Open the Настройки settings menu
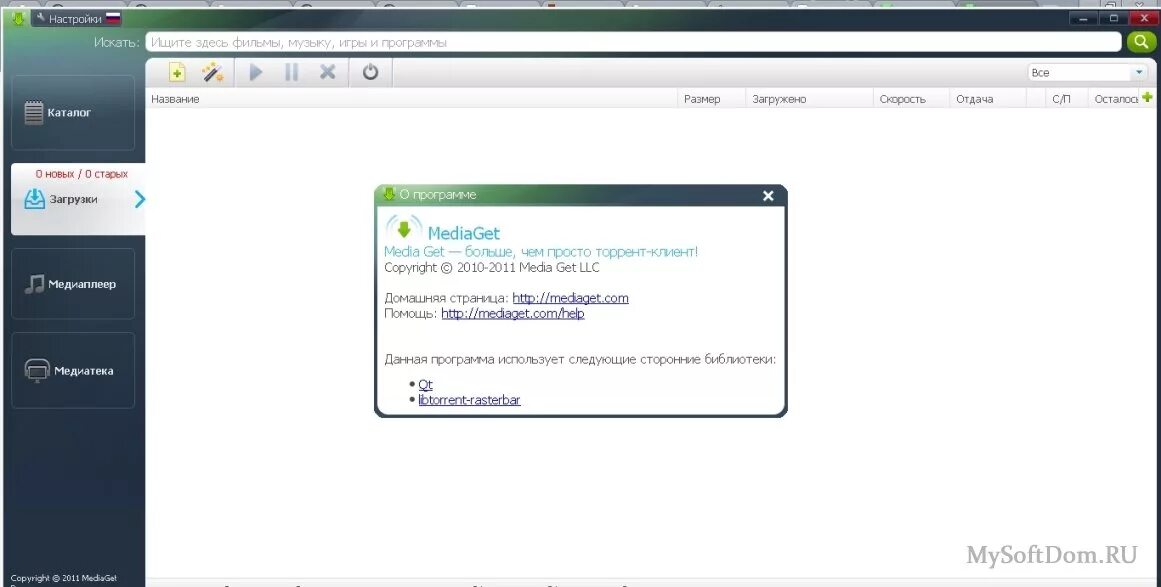Viewport: 1161px width, 587px height. (69, 19)
